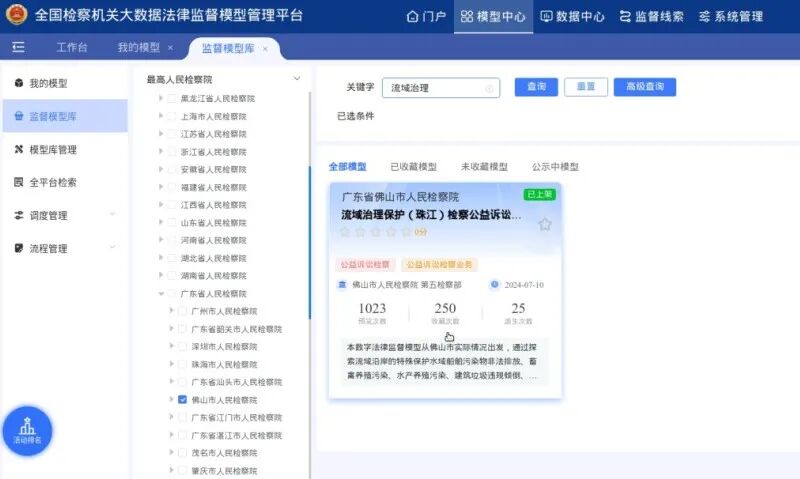The height and width of the screenshot is (479, 800).
Task: Click the 活动排名 floating round button
Action: [x=28, y=431]
